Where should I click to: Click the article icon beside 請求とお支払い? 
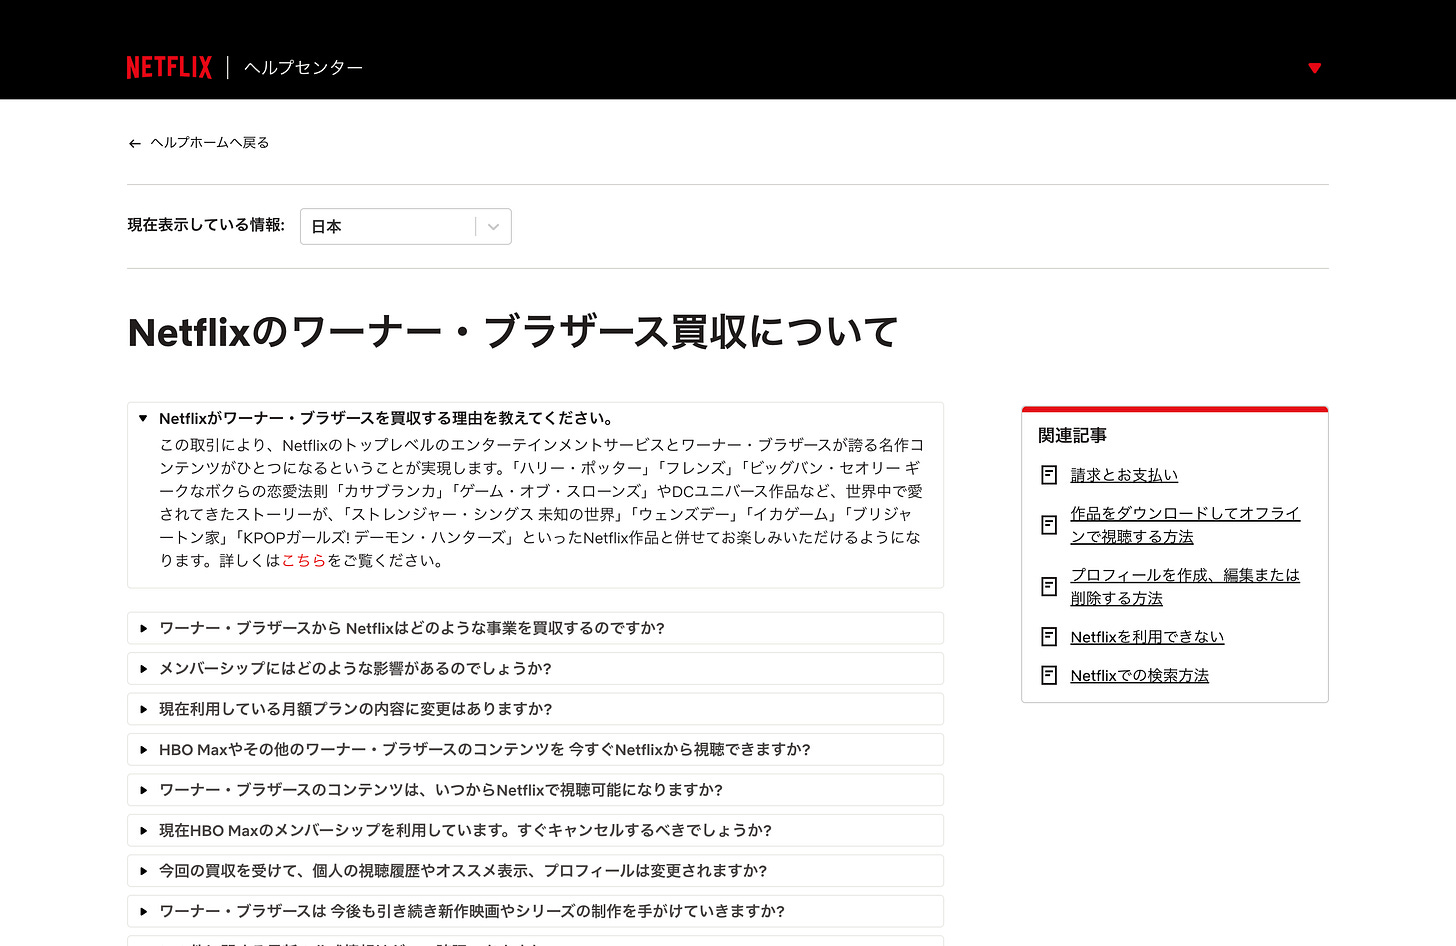[1048, 475]
